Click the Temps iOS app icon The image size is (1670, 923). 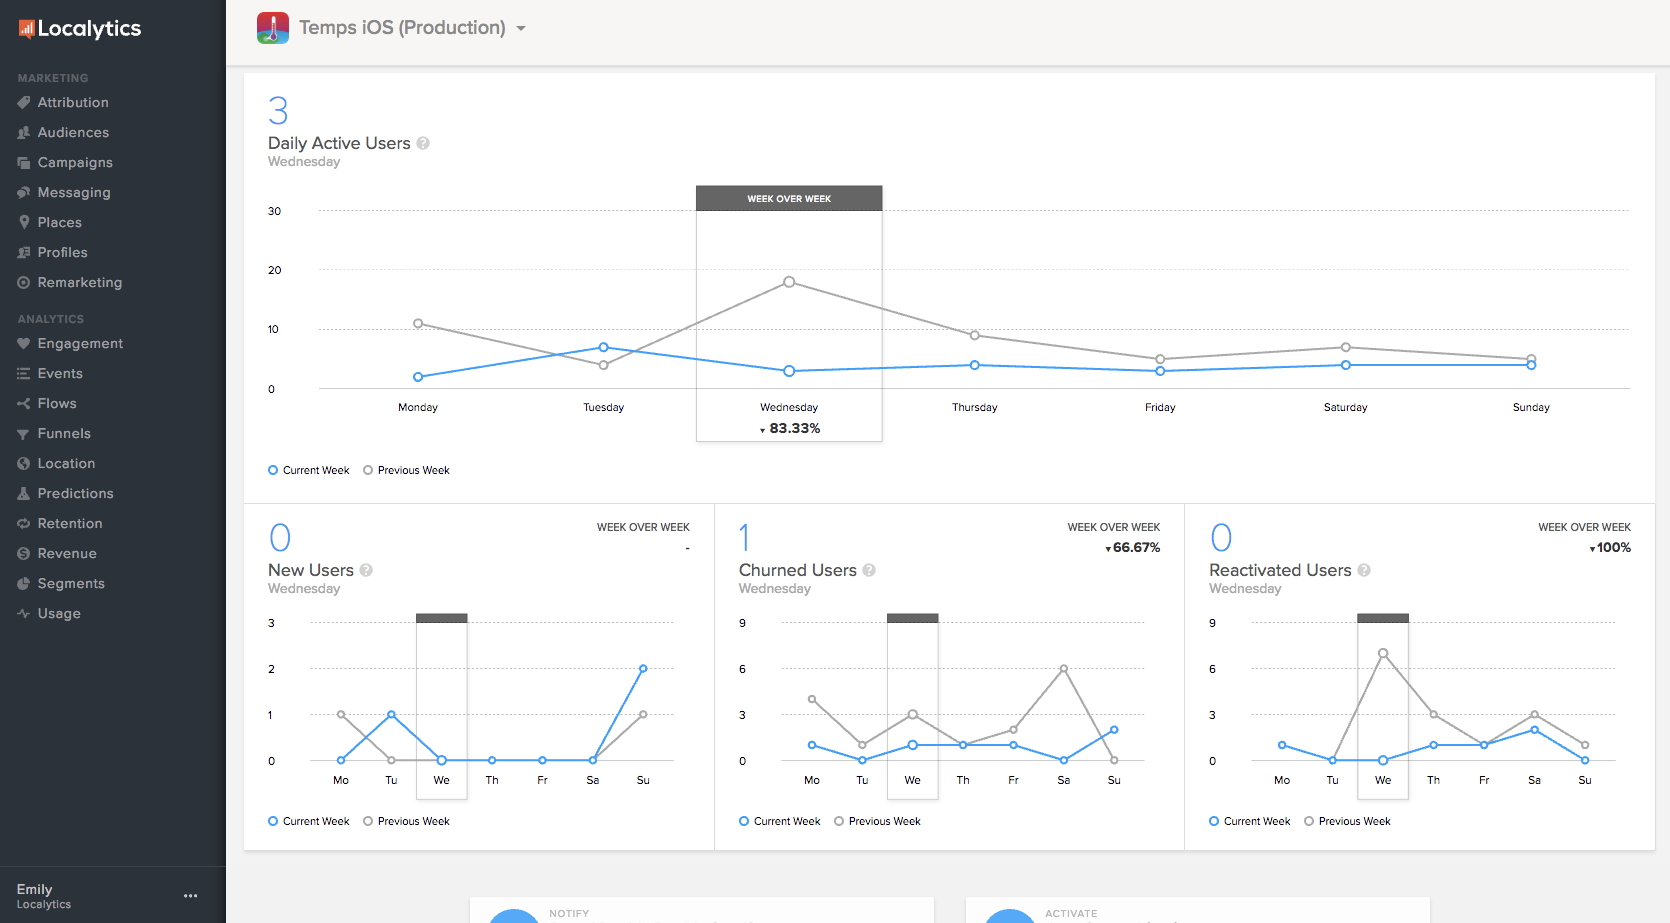273,28
